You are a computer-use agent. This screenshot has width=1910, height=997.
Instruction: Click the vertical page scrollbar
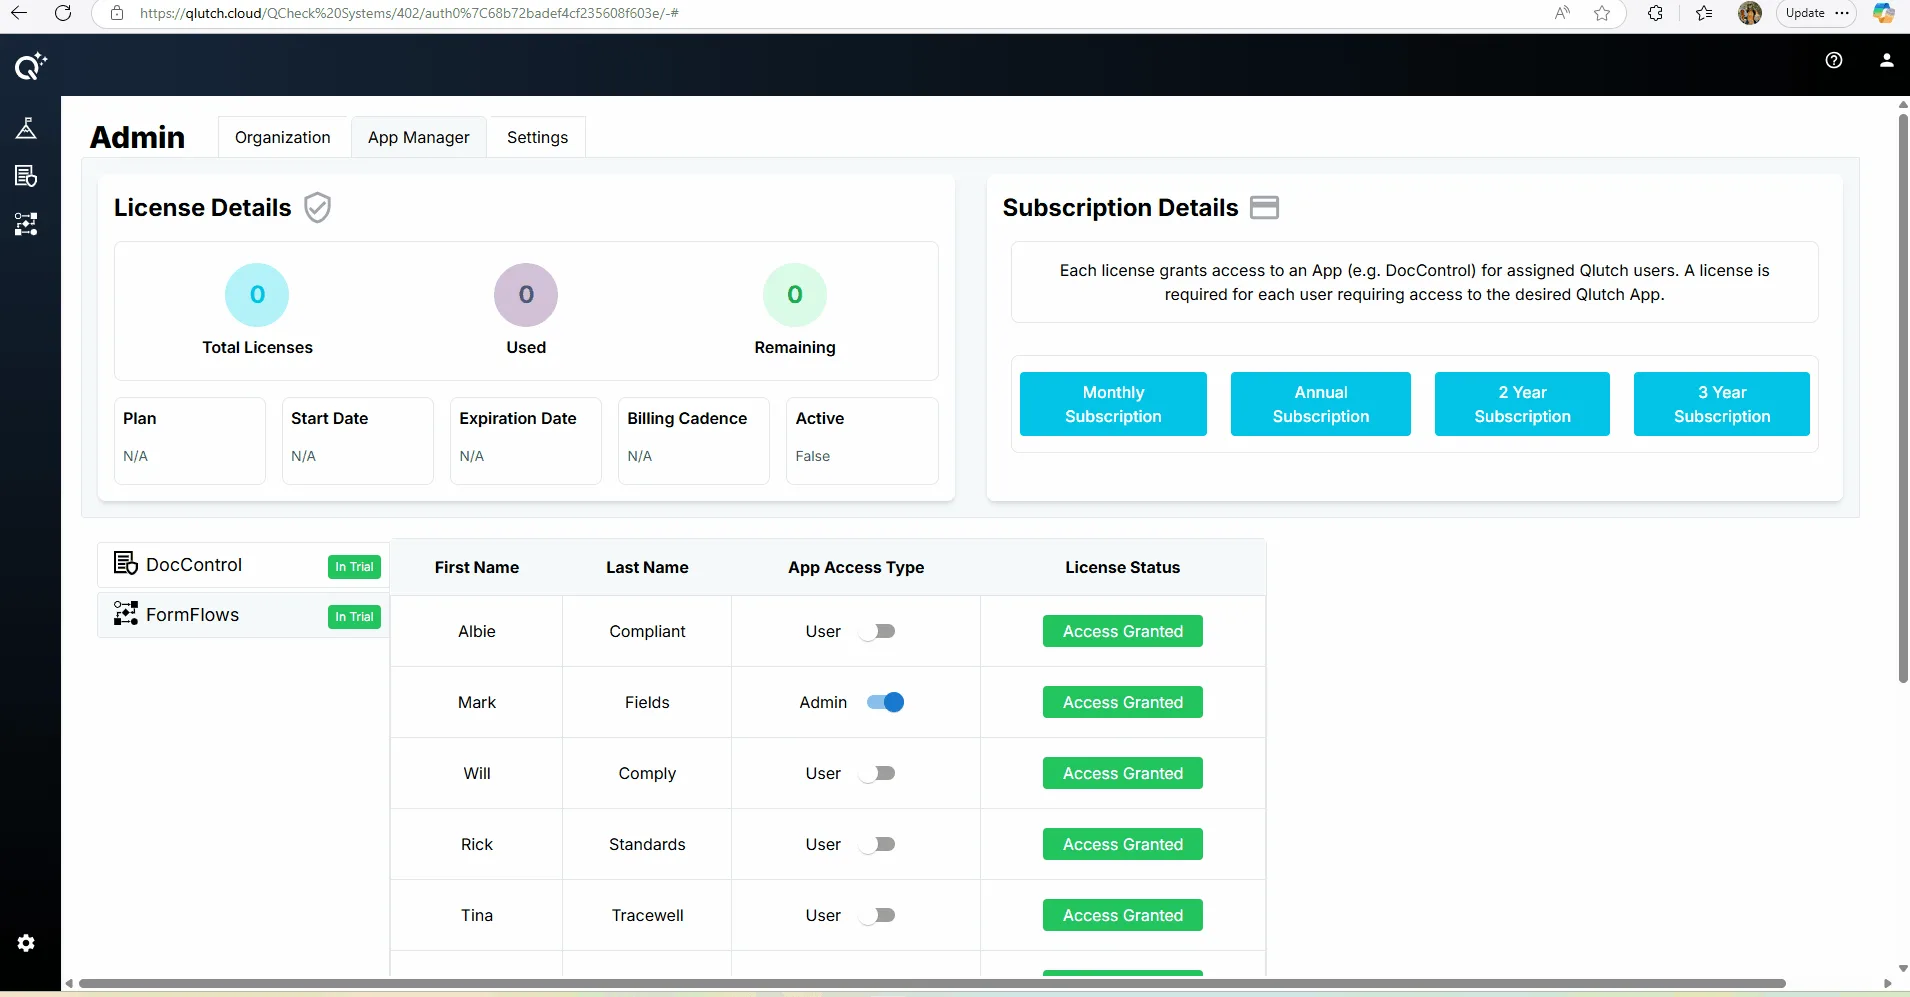pos(1903,398)
